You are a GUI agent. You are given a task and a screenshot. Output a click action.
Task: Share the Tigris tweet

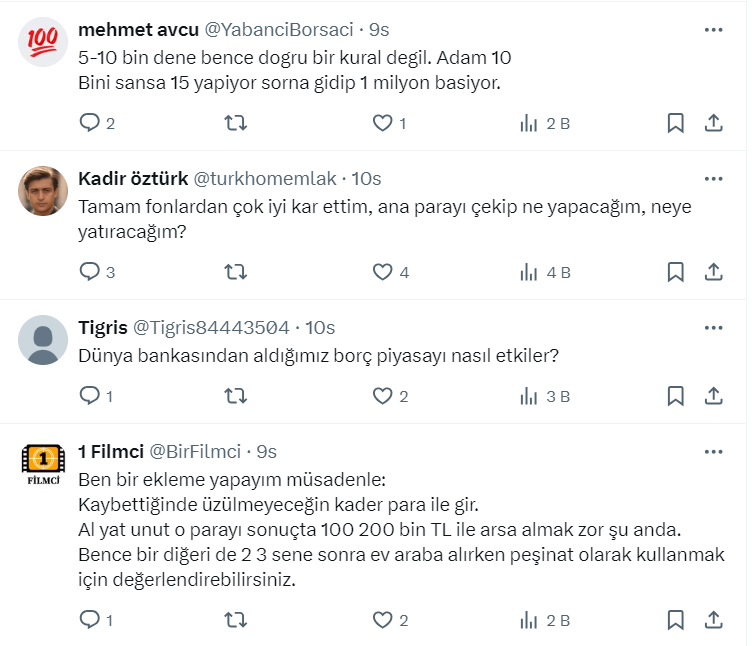[x=714, y=396]
